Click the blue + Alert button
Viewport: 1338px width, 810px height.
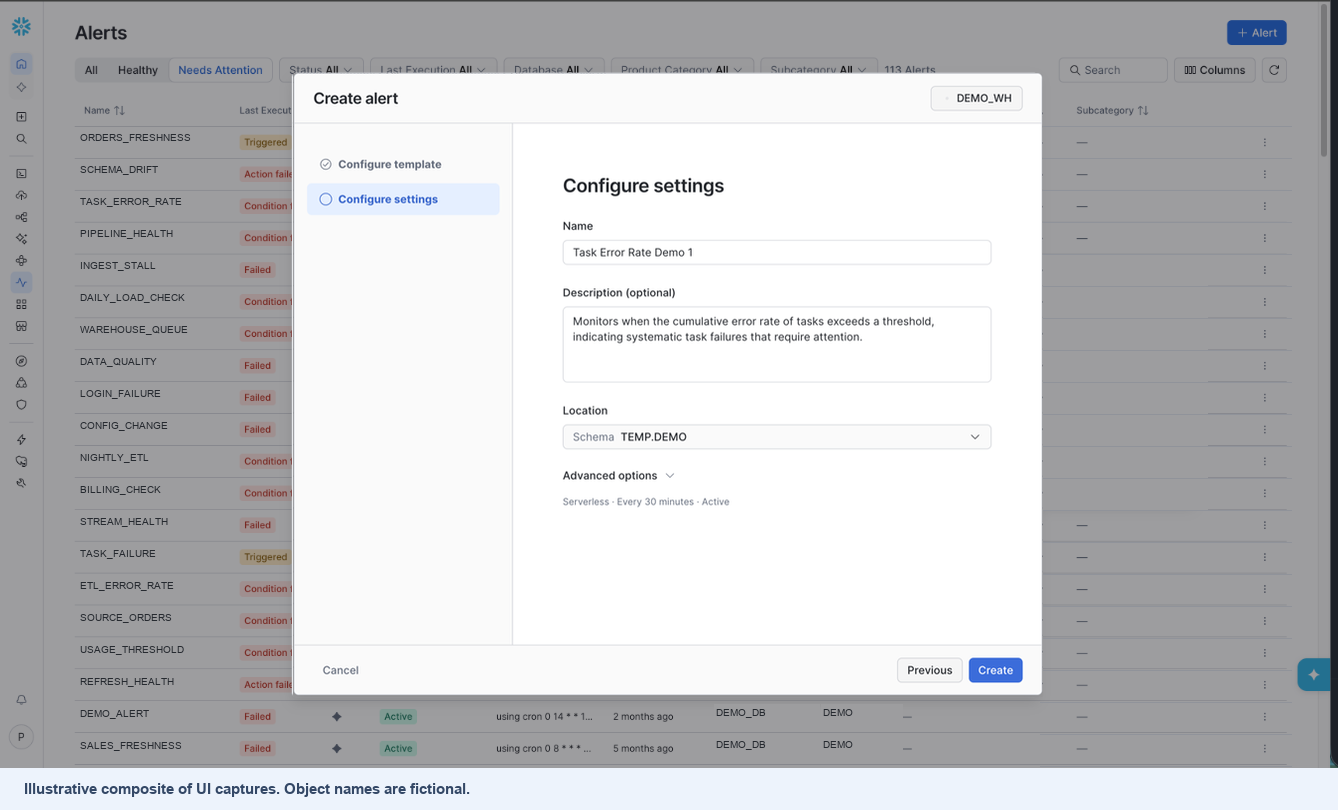[x=1256, y=33]
